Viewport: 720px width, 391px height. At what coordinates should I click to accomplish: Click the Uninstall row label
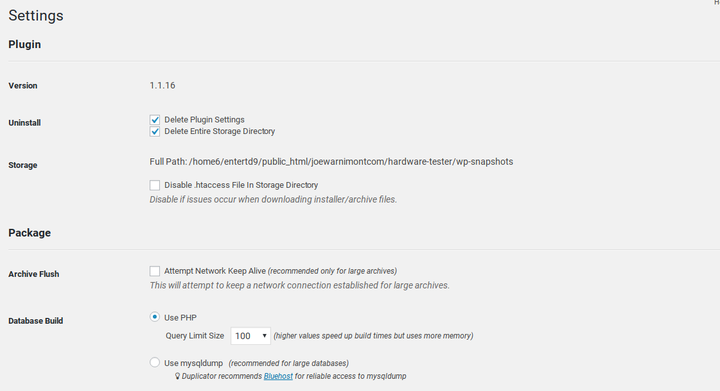[x=24, y=123]
